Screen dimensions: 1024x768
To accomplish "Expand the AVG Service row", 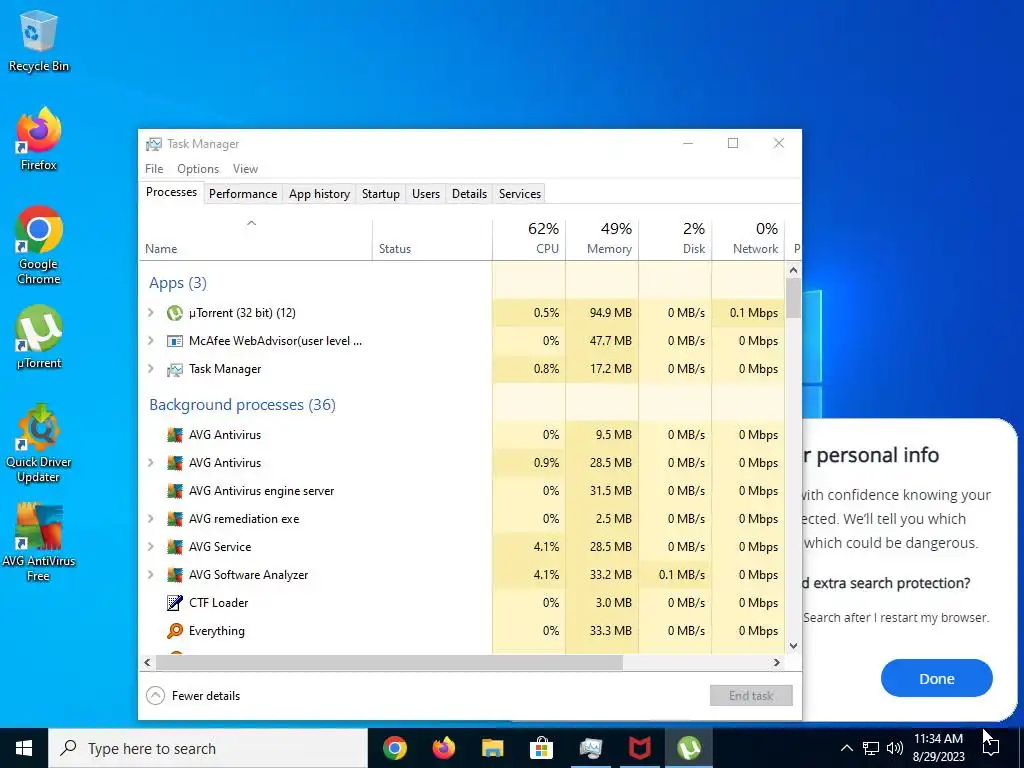I will [x=151, y=547].
